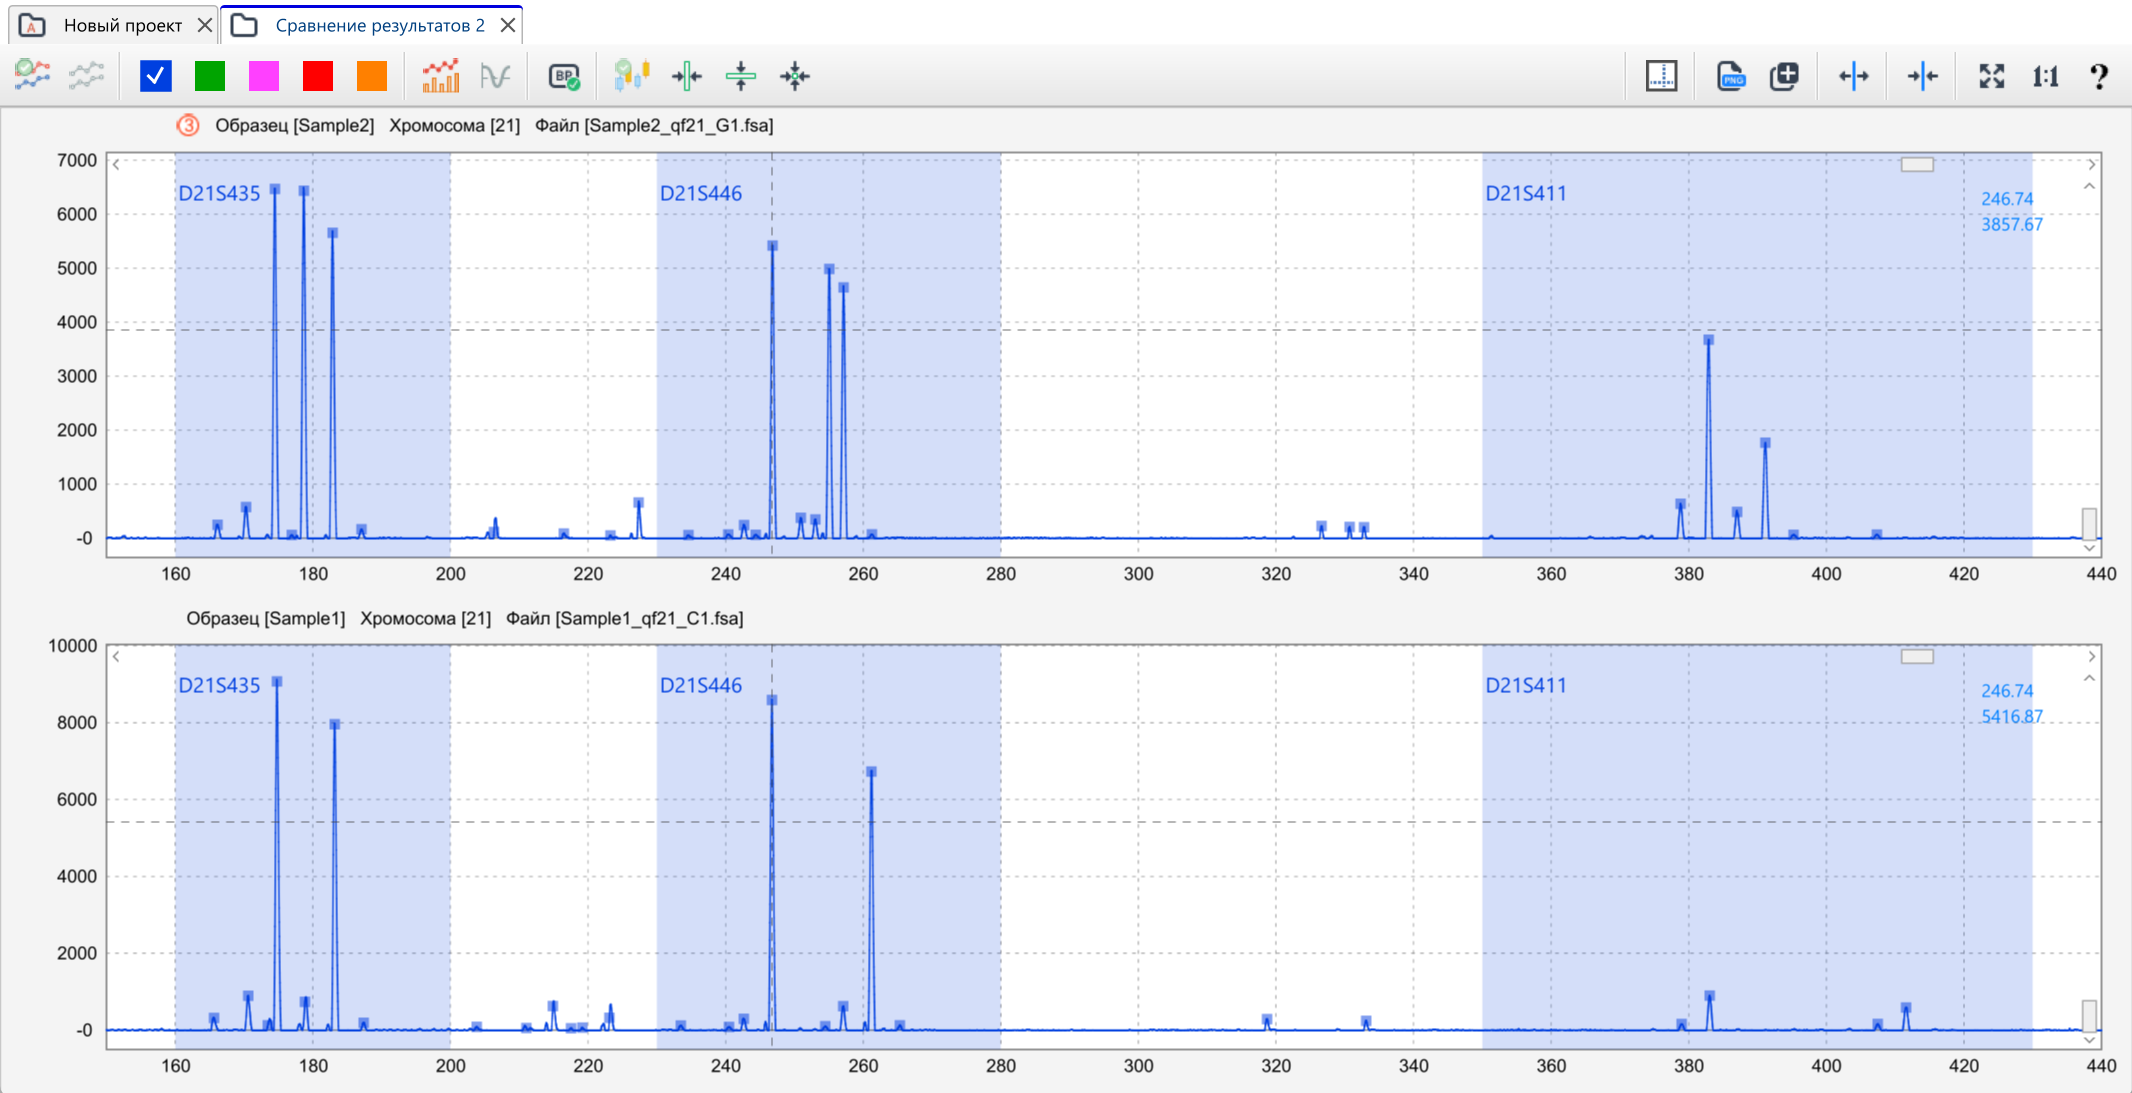Toggle the green dye channel square
Screen dimensions: 2132x1093
pyautogui.click(x=210, y=76)
